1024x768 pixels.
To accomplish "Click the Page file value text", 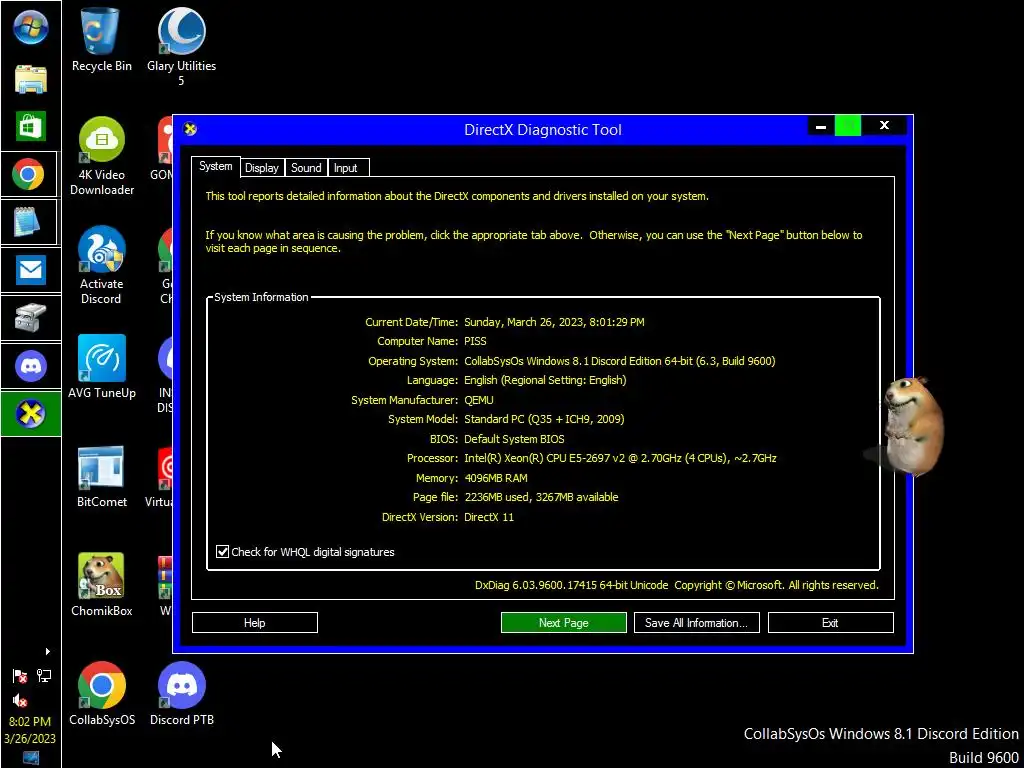I will coord(541,497).
